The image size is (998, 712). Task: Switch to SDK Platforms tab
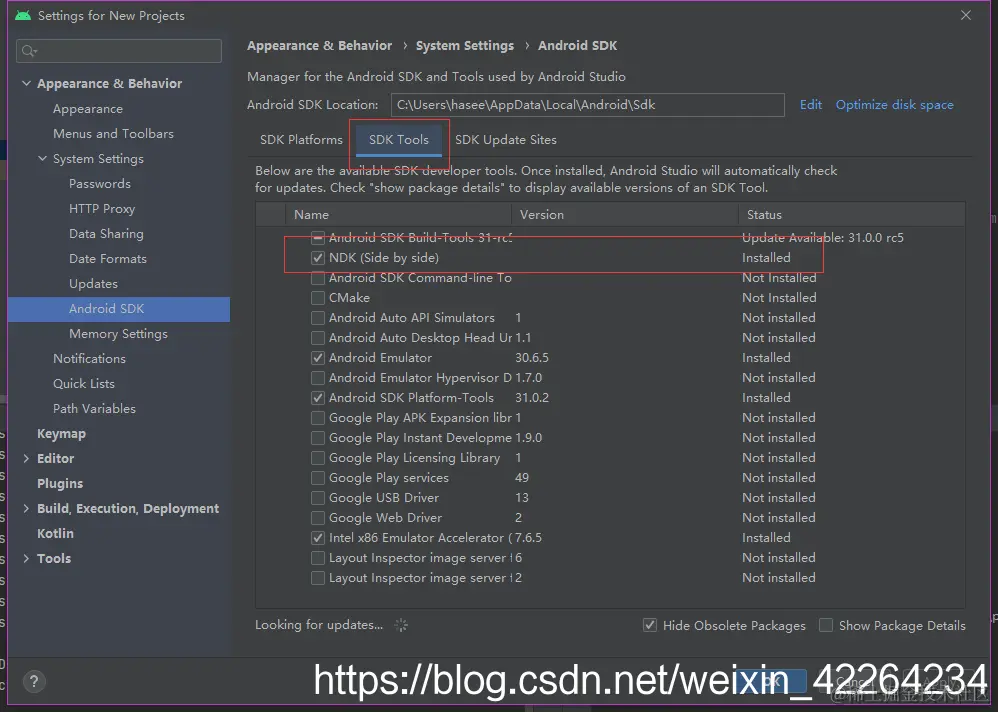[301, 139]
